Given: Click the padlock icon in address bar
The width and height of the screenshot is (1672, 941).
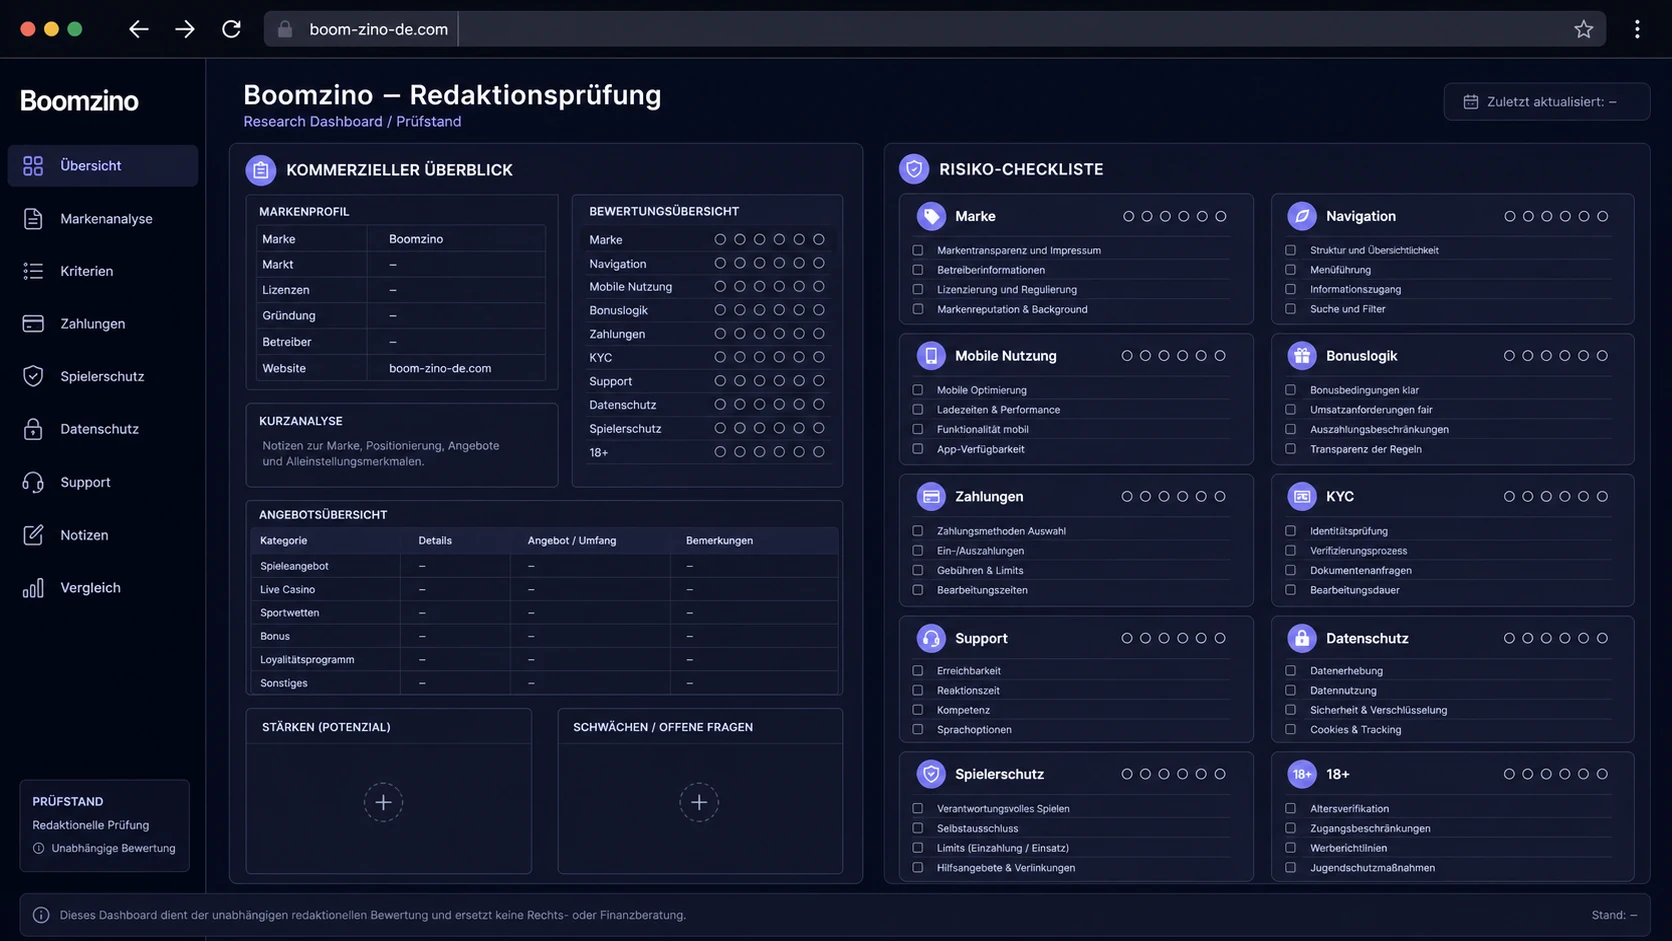Looking at the screenshot, I should click(x=285, y=29).
